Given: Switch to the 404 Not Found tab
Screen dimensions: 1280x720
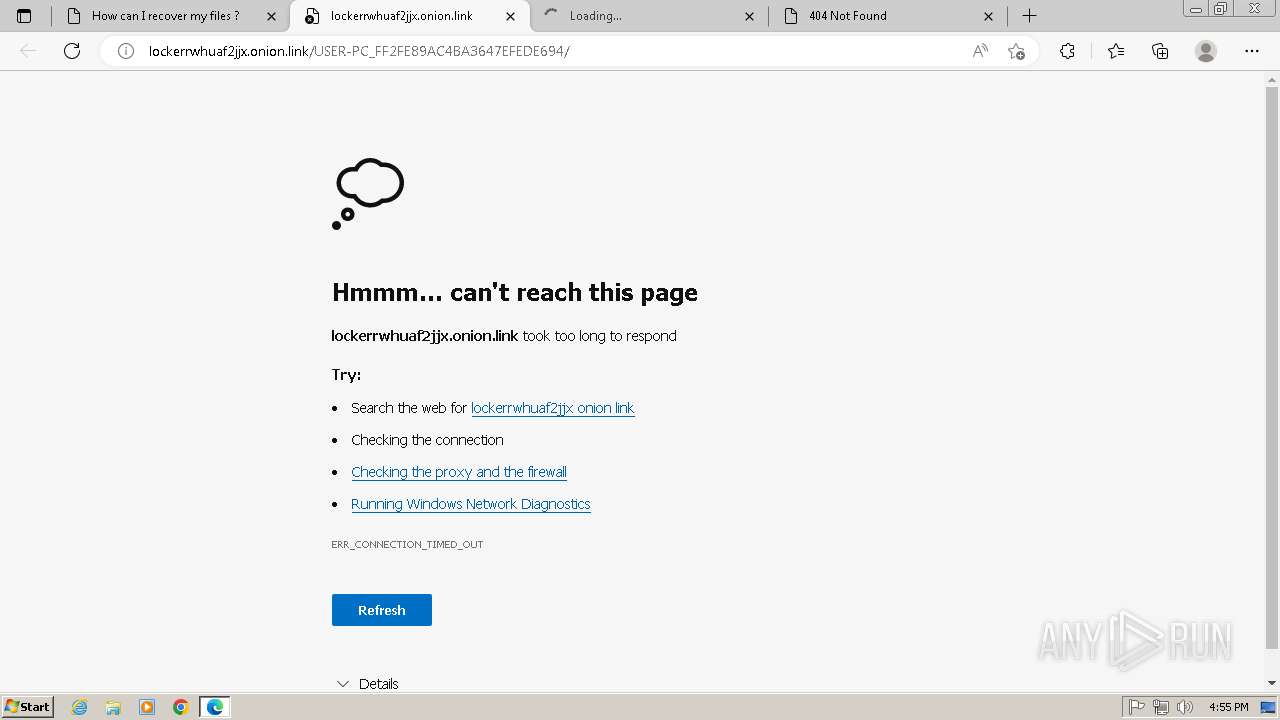Looking at the screenshot, I should 888,16.
